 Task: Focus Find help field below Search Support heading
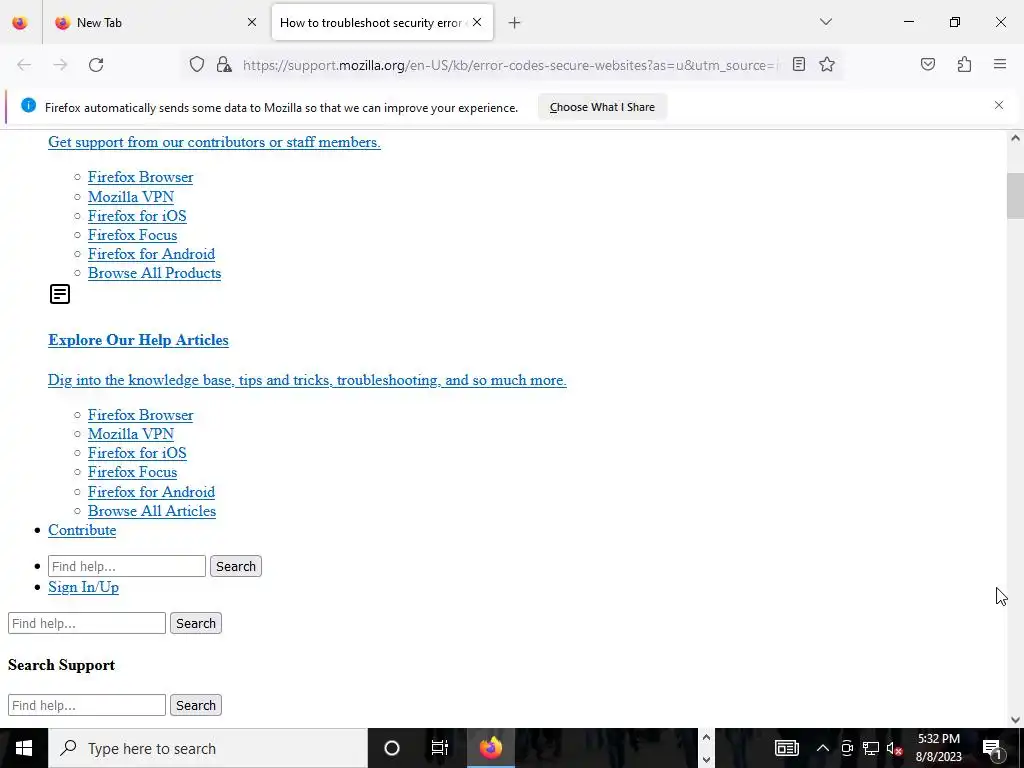click(x=87, y=705)
